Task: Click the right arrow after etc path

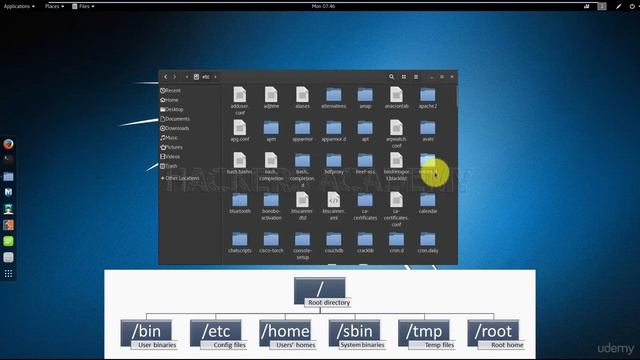Action: [x=215, y=77]
